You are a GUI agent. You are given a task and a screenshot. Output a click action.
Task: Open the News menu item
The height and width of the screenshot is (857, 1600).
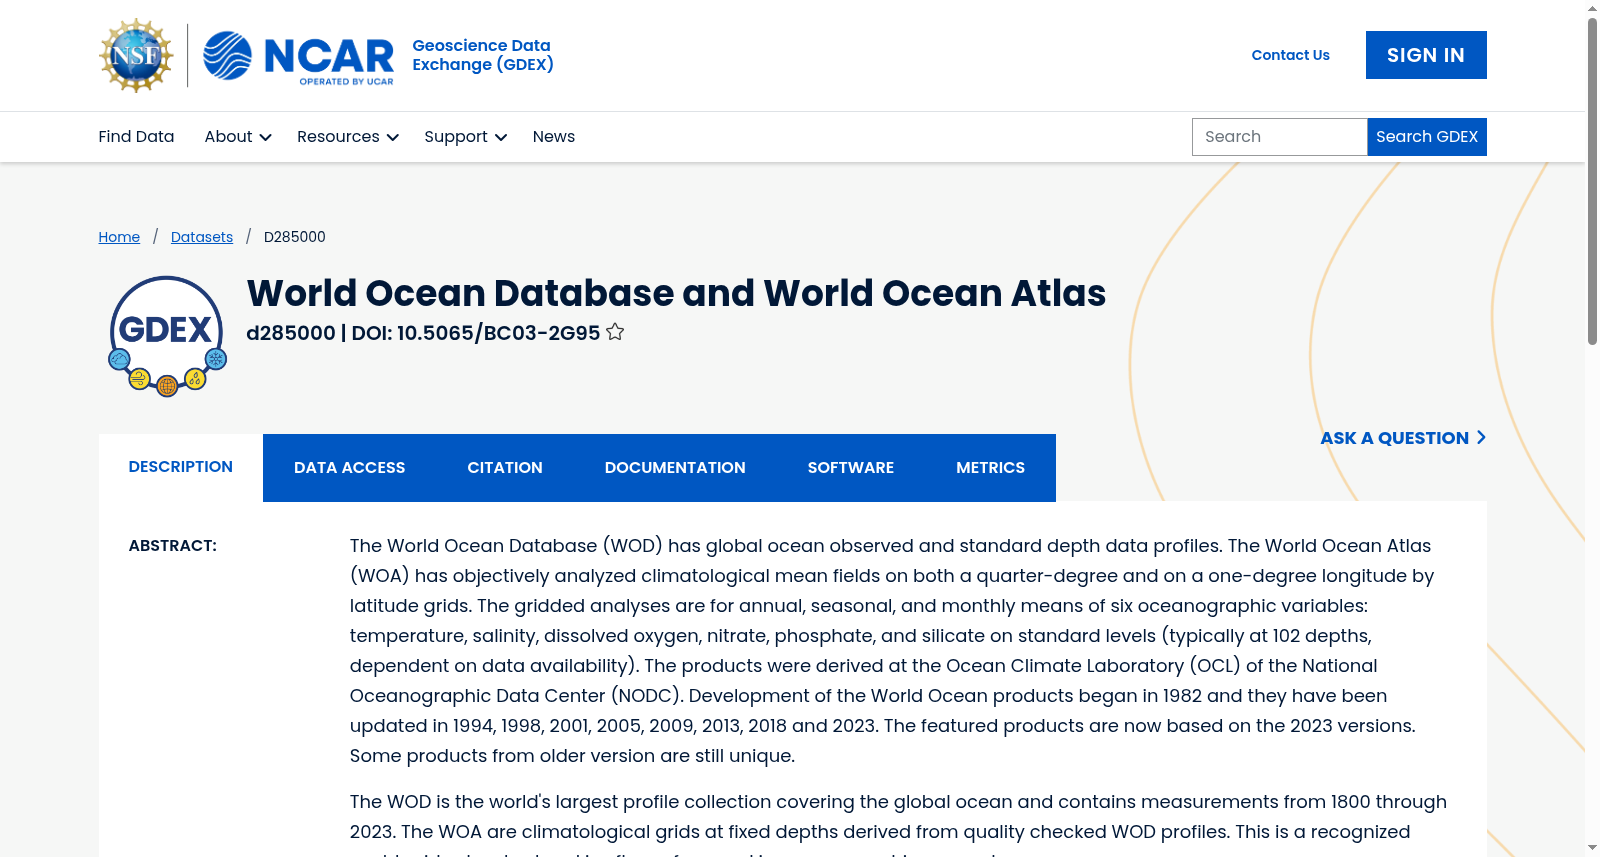[x=554, y=137]
